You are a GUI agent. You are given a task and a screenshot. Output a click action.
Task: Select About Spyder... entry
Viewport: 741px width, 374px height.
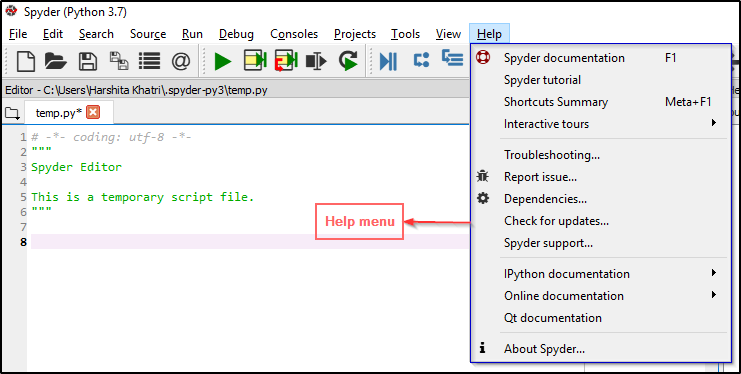pos(600,349)
